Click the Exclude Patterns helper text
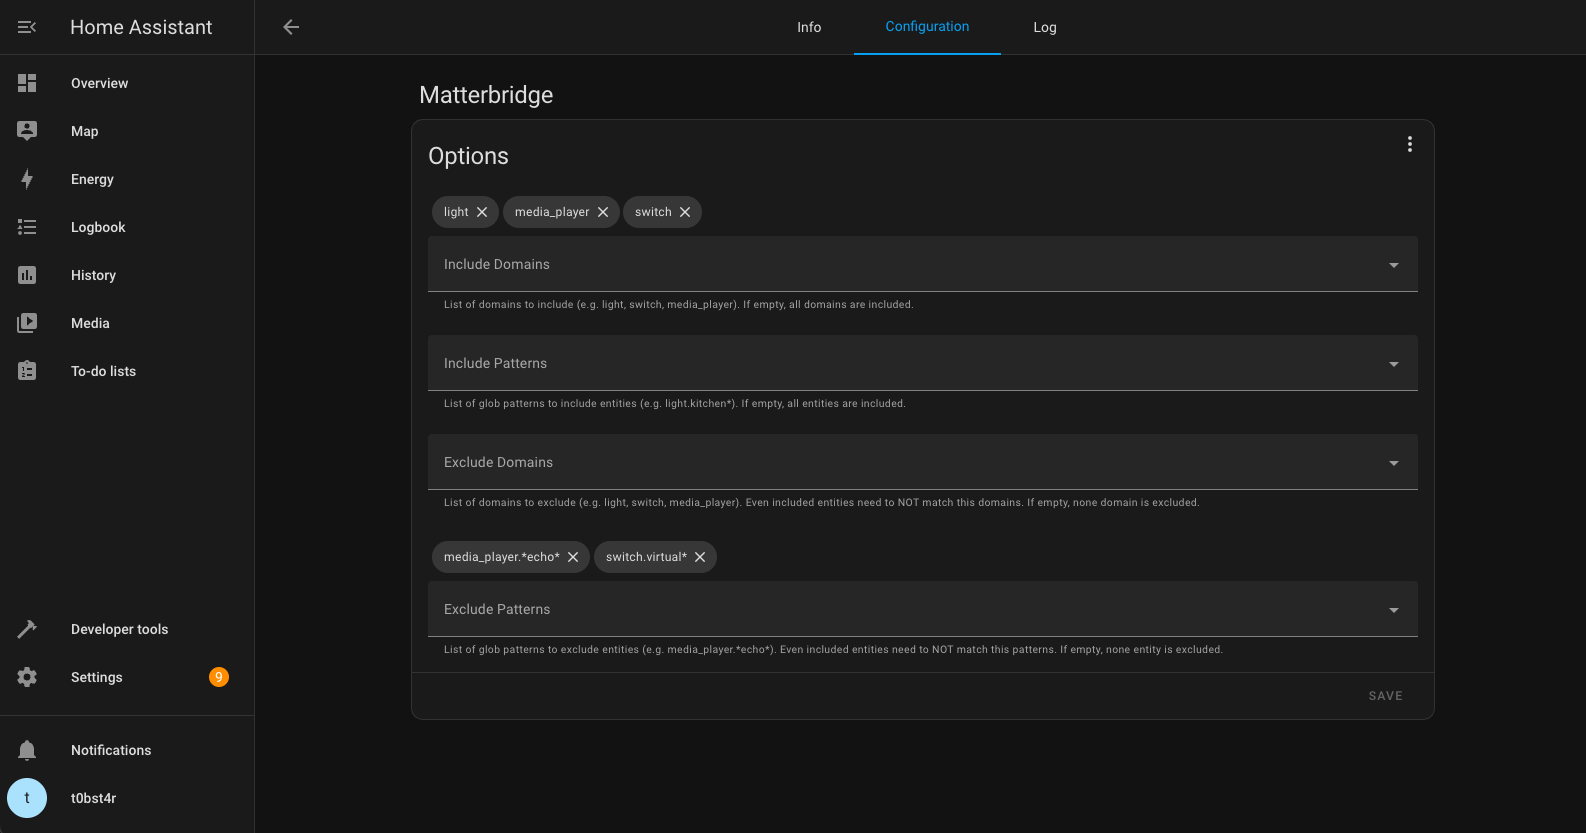Screen dimensions: 1586x833 click(x=833, y=649)
